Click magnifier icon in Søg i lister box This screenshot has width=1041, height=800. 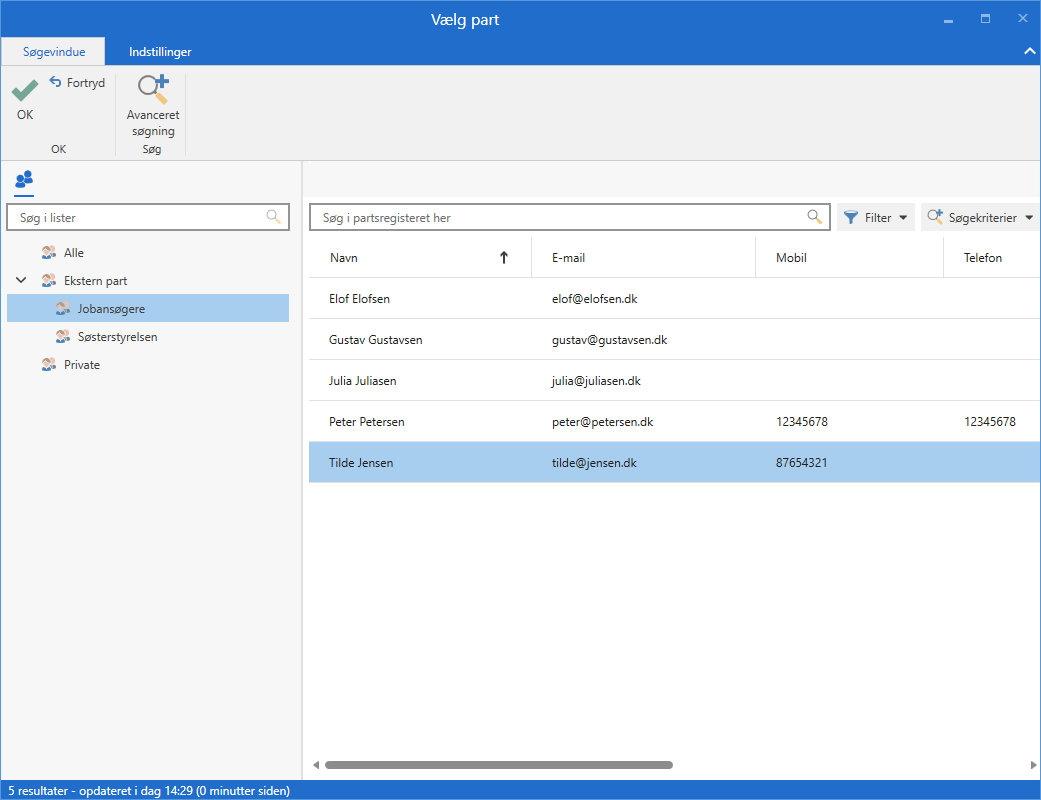tap(273, 216)
